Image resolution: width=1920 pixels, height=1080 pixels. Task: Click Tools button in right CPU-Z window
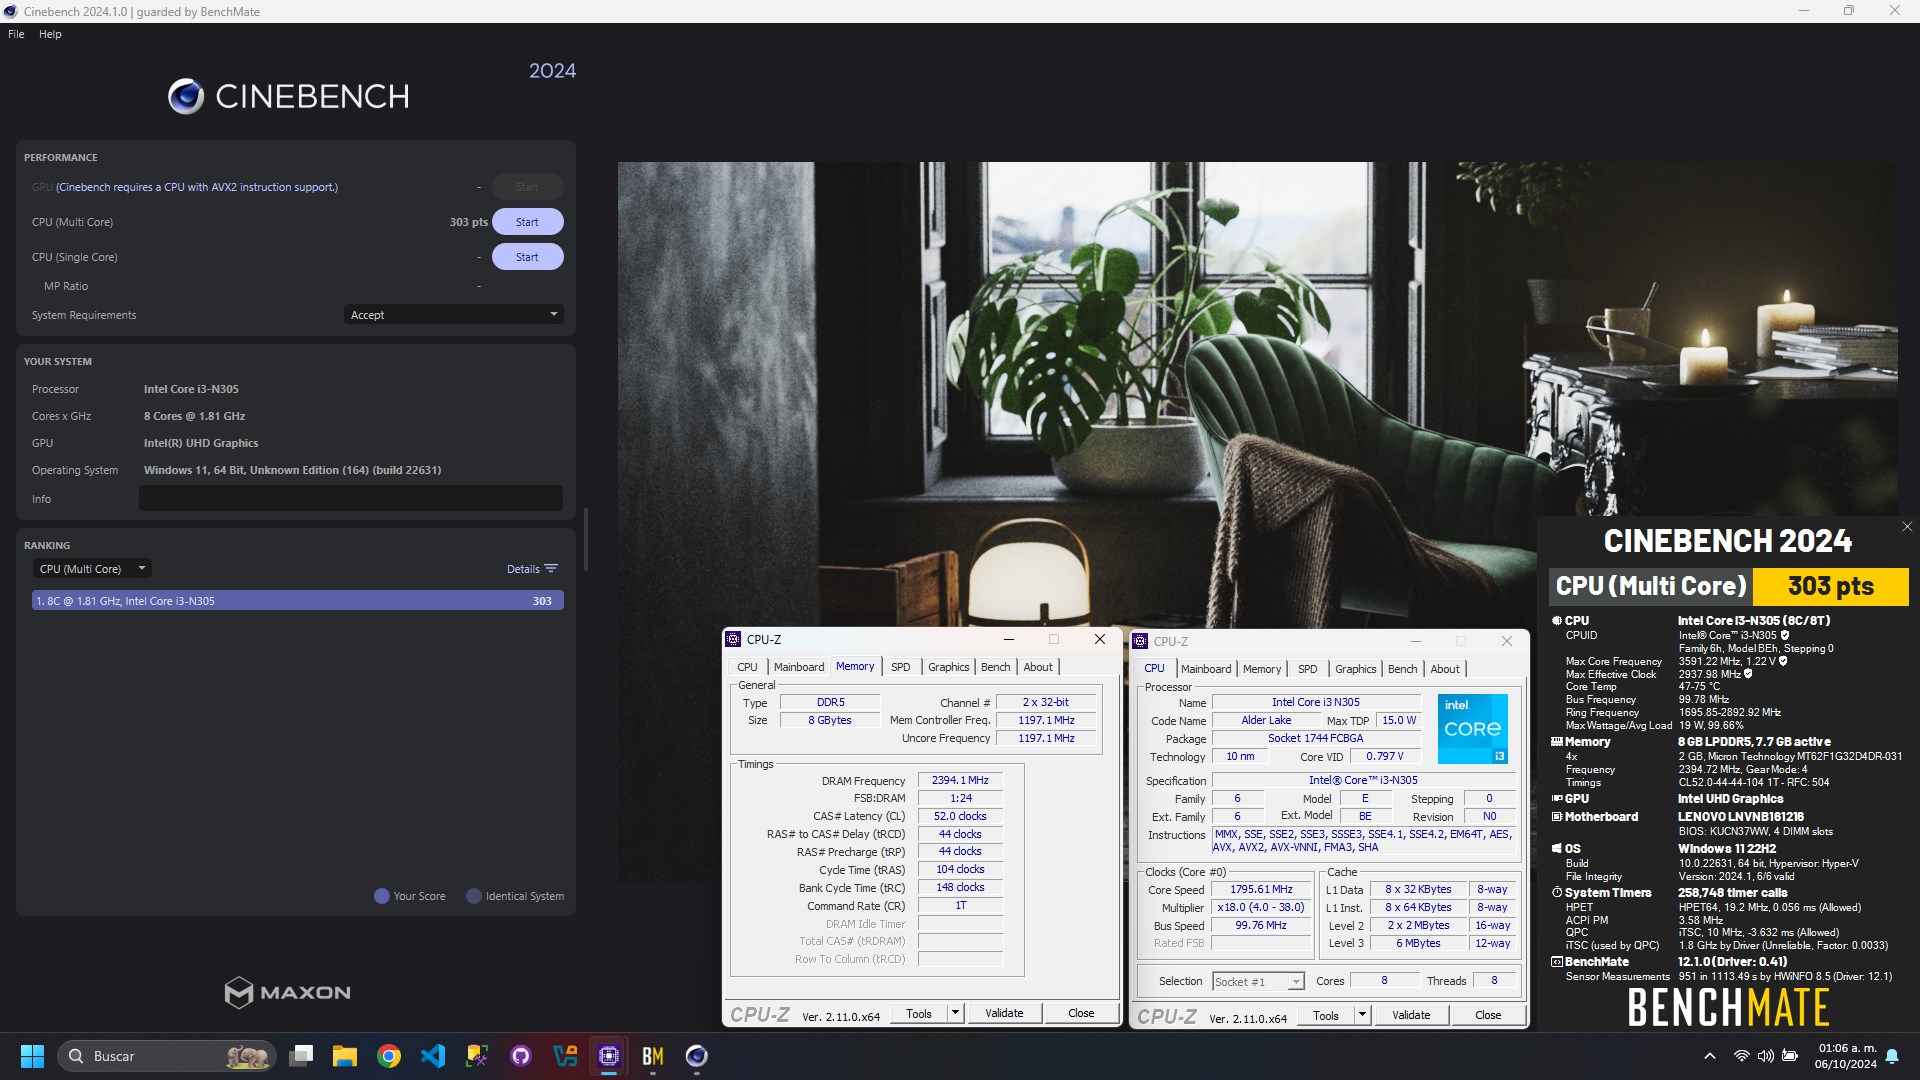point(1326,1015)
